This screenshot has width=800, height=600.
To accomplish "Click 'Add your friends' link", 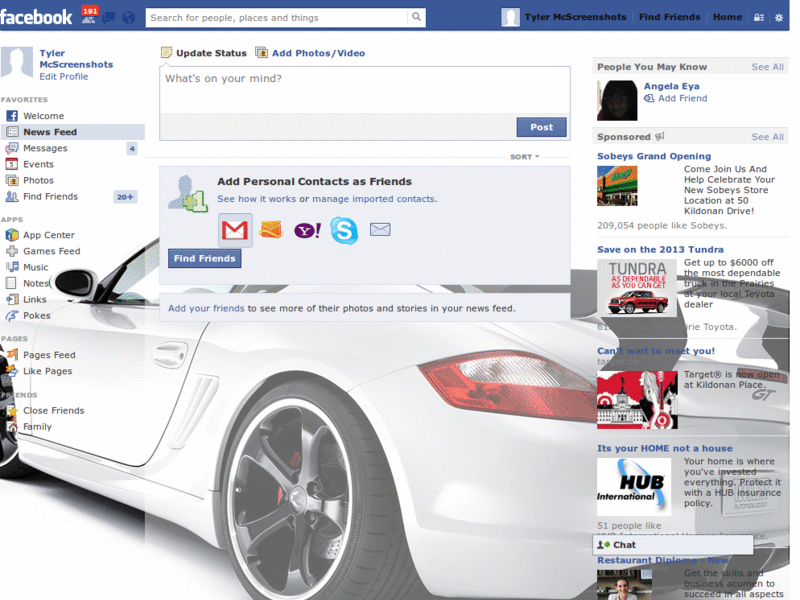I will [x=206, y=308].
